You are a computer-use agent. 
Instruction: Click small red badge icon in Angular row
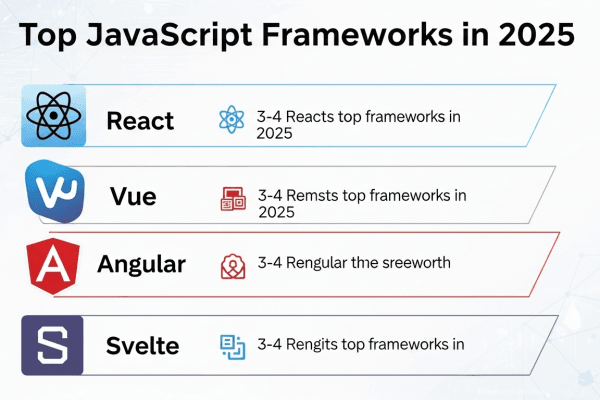[232, 266]
